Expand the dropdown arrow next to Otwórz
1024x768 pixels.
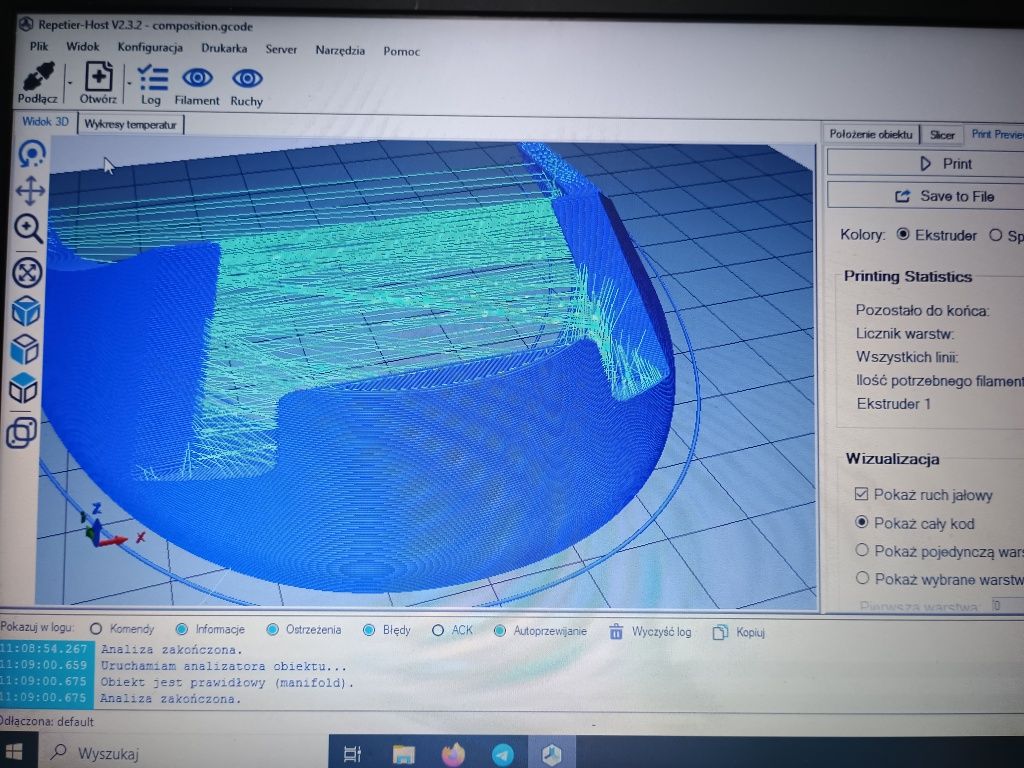coord(129,84)
